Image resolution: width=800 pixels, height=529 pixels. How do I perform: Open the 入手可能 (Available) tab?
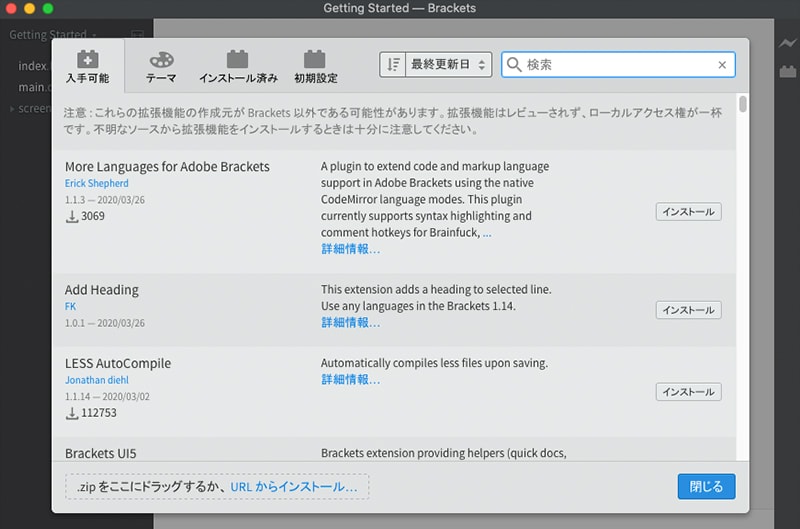pos(88,66)
